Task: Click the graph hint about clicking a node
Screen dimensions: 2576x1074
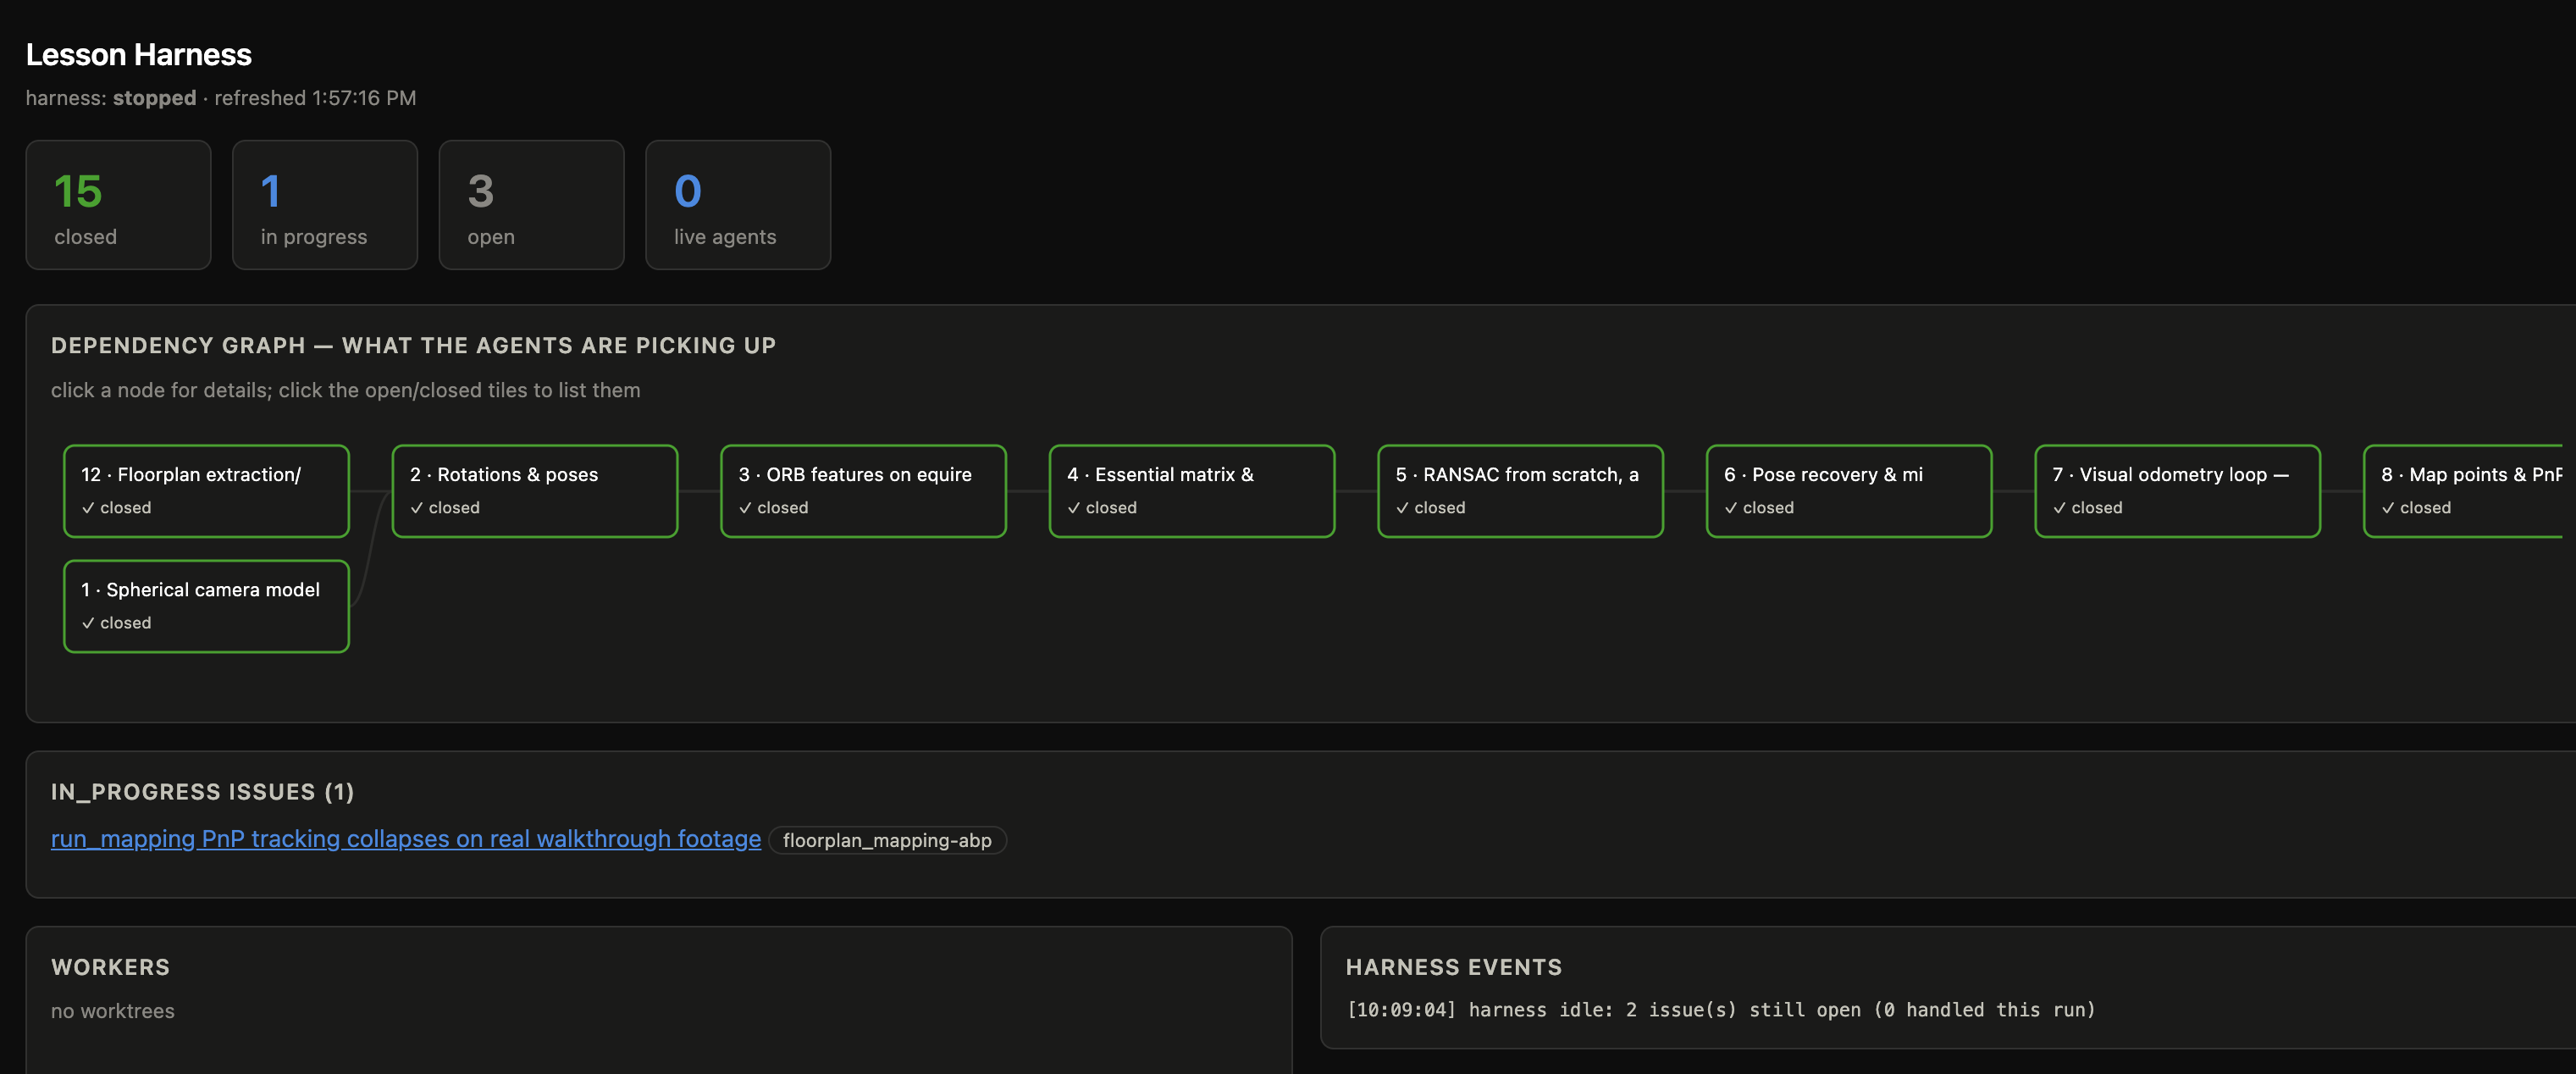Action: pos(346,390)
